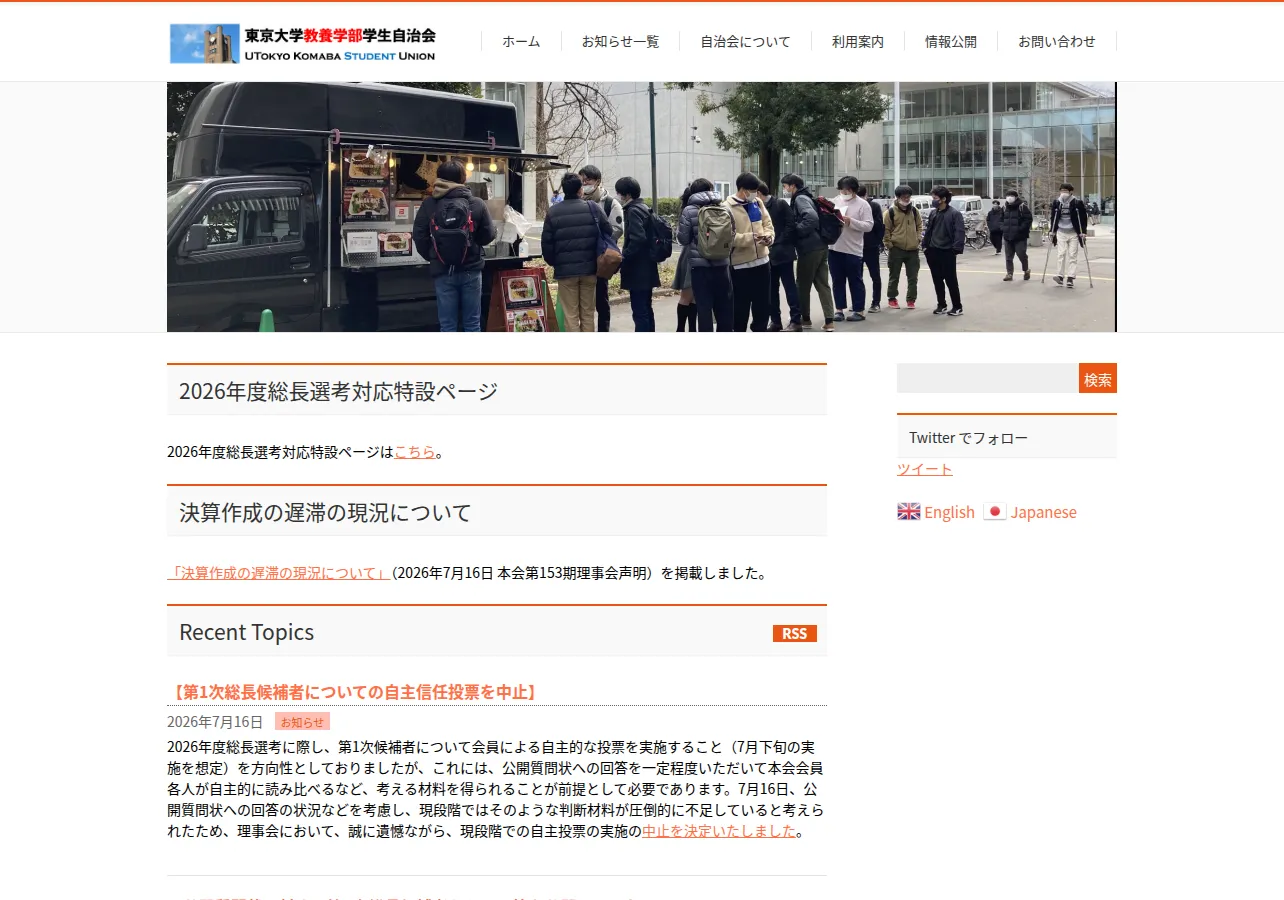Go to 利用案内 page
The height and width of the screenshot is (900, 1284).
point(858,41)
